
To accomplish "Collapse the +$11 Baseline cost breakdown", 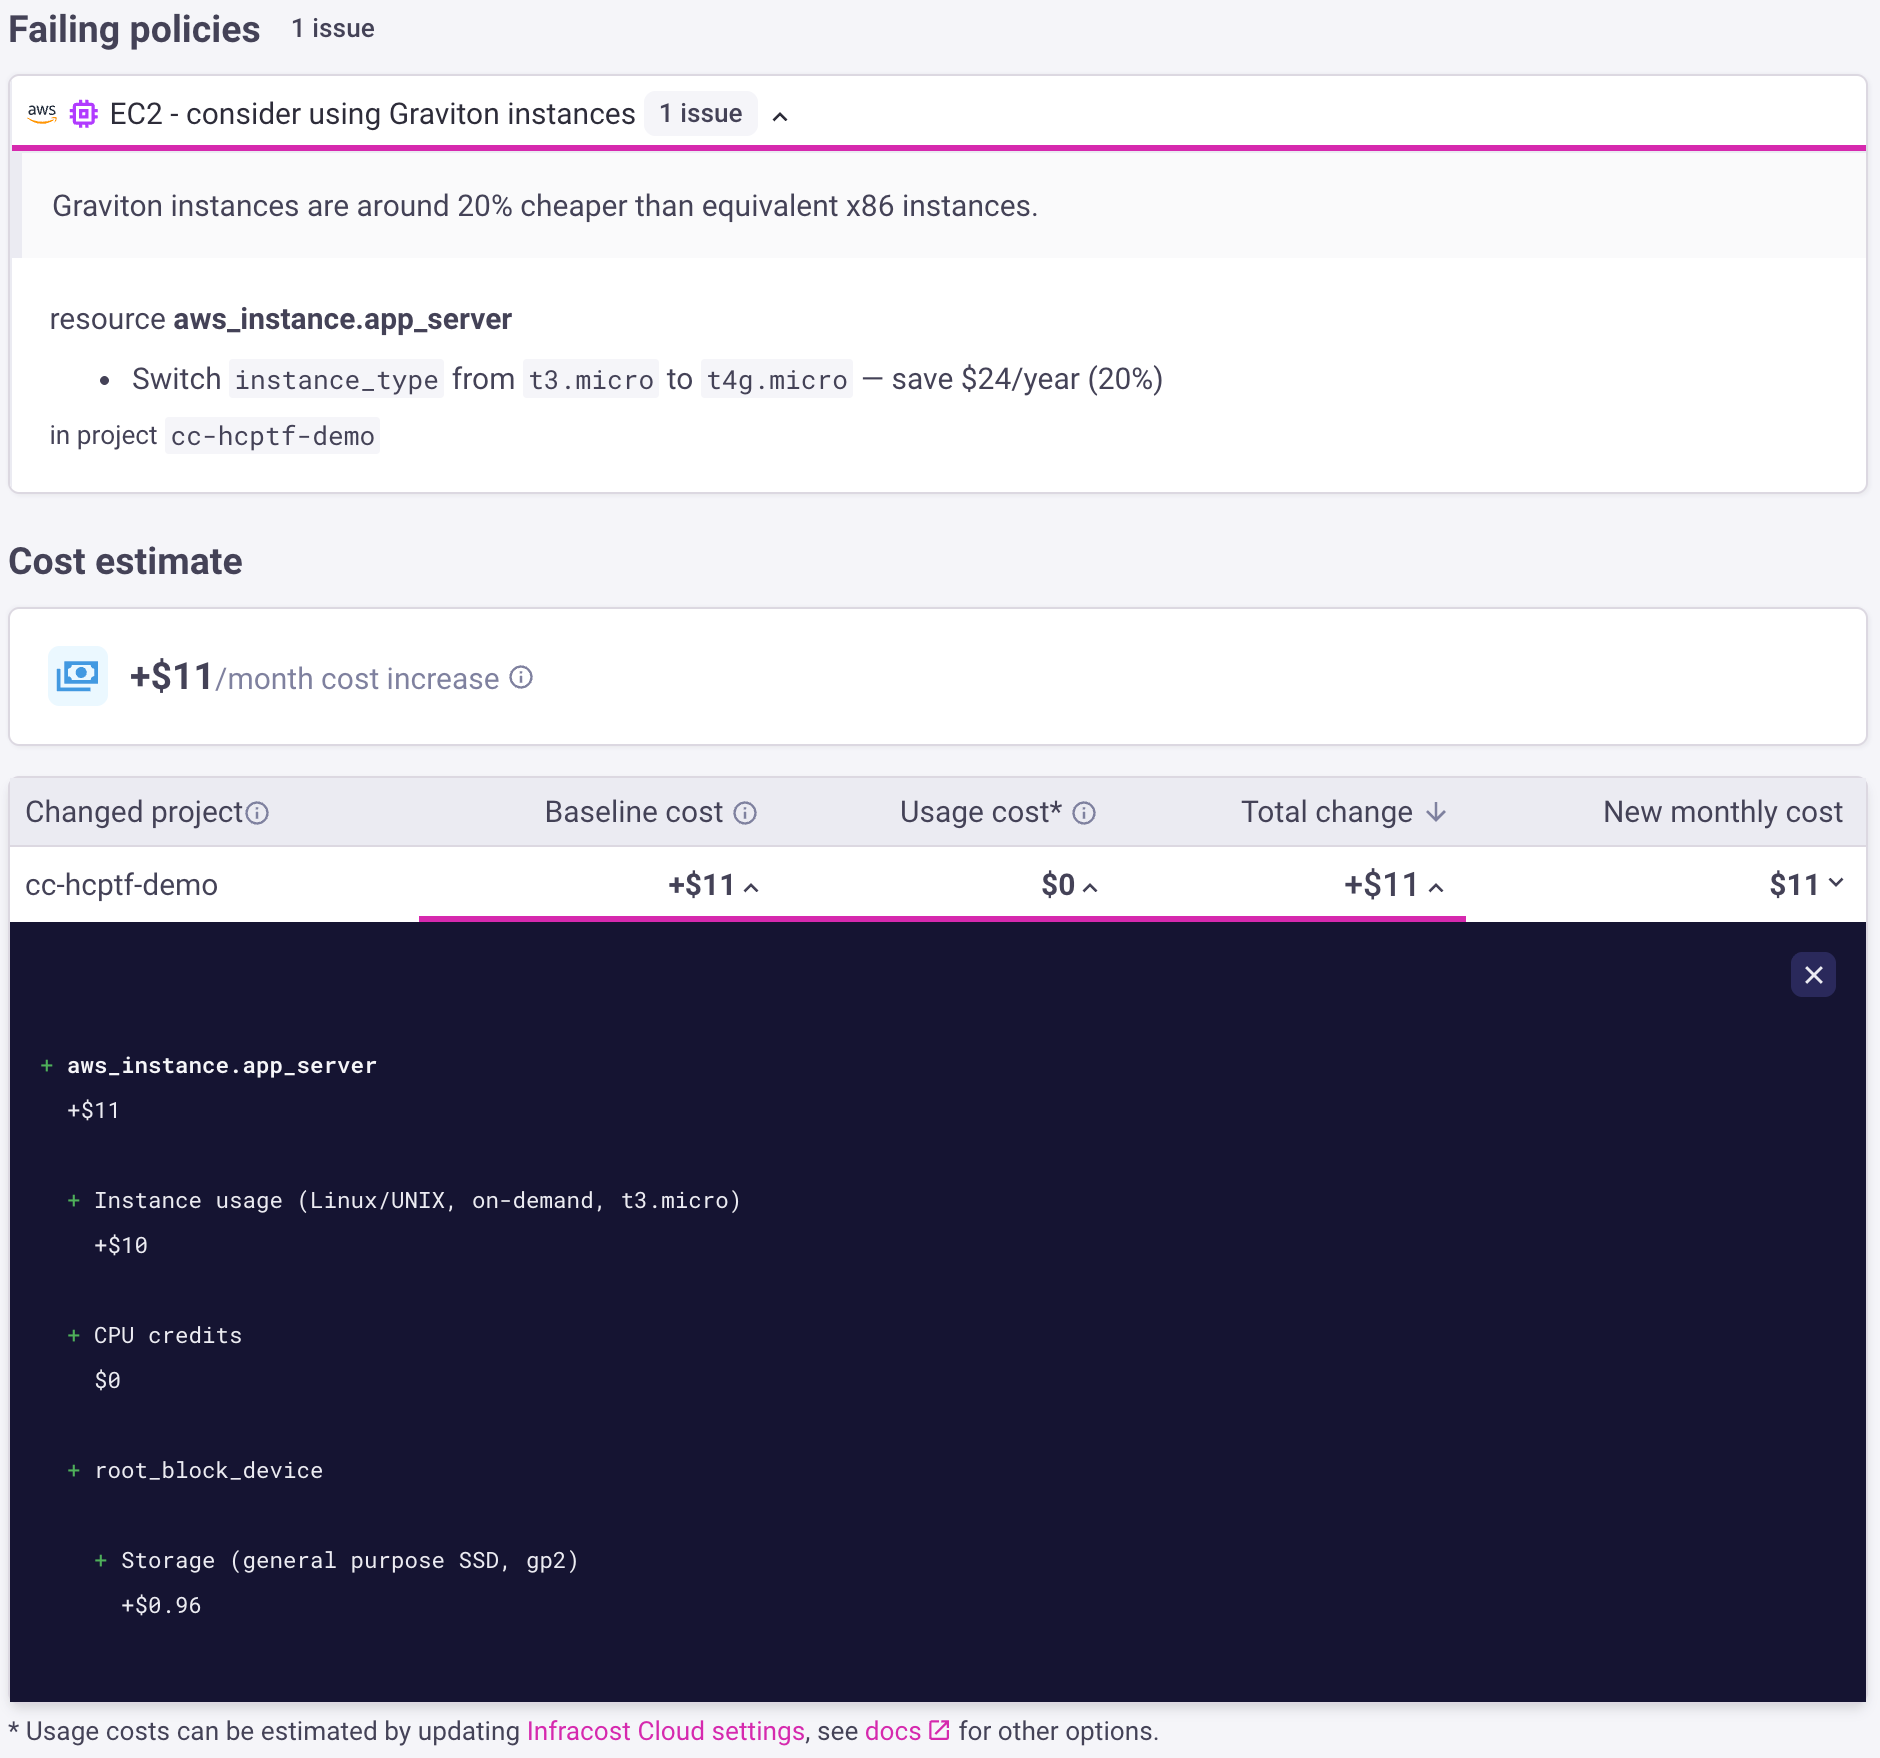I will coord(751,887).
